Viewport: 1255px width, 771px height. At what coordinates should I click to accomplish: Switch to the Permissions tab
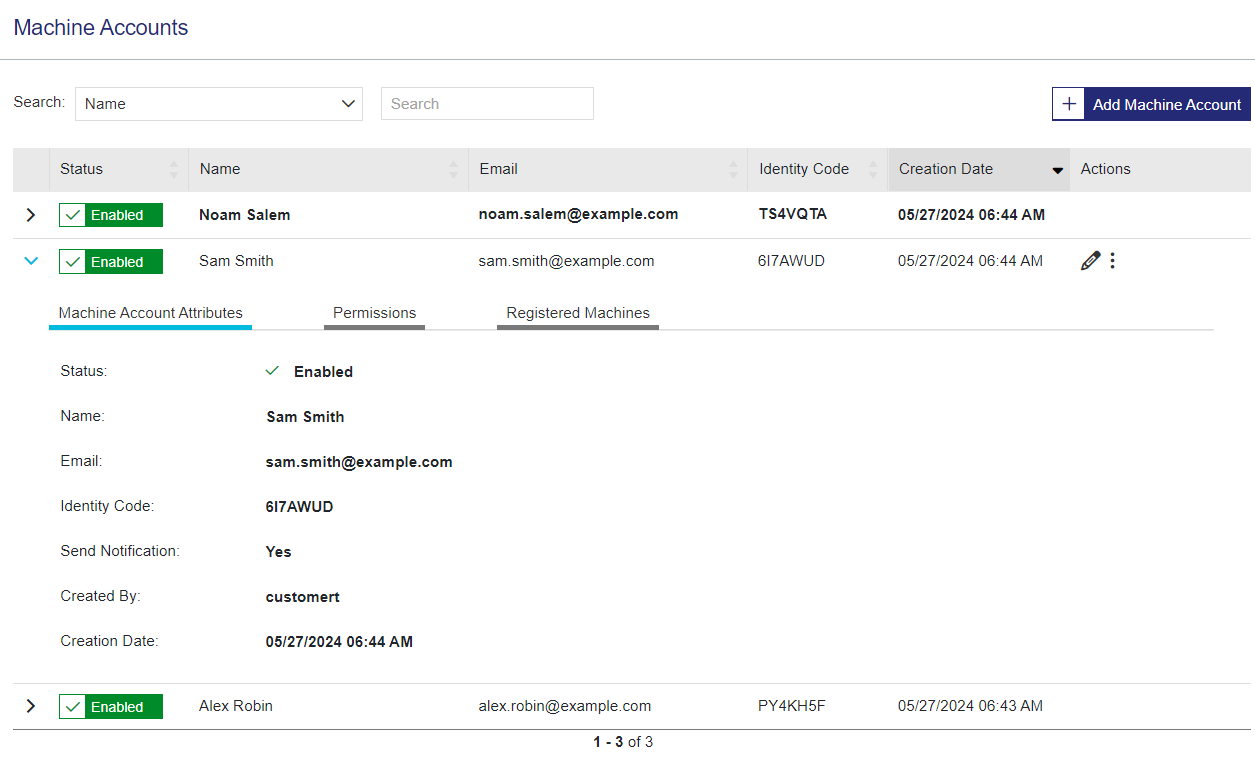[x=374, y=313]
